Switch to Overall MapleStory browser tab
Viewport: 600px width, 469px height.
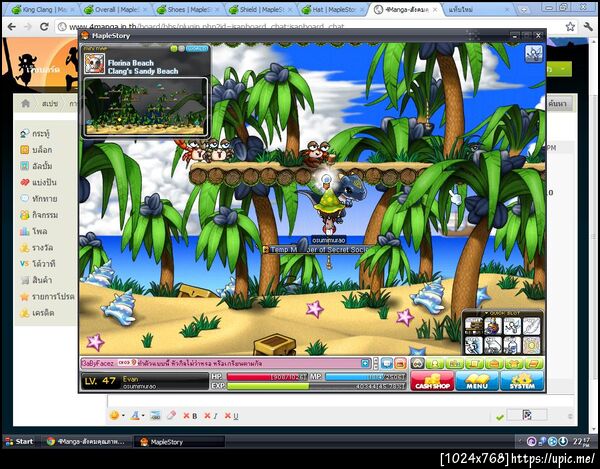[x=115, y=10]
